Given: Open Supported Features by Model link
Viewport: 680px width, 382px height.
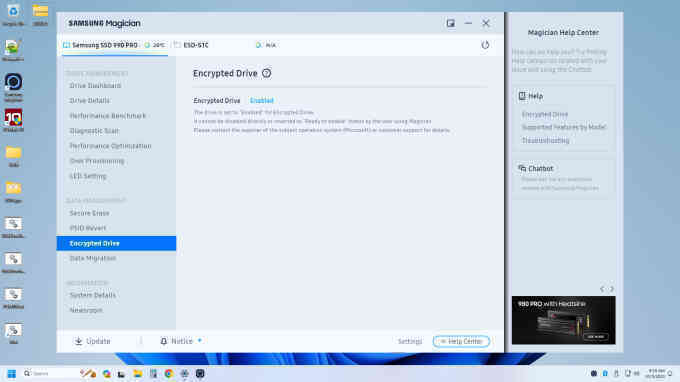Looking at the screenshot, I should [564, 127].
